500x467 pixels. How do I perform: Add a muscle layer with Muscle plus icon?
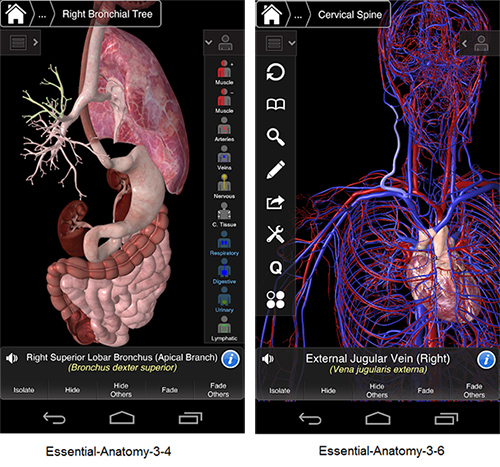pos(224,72)
